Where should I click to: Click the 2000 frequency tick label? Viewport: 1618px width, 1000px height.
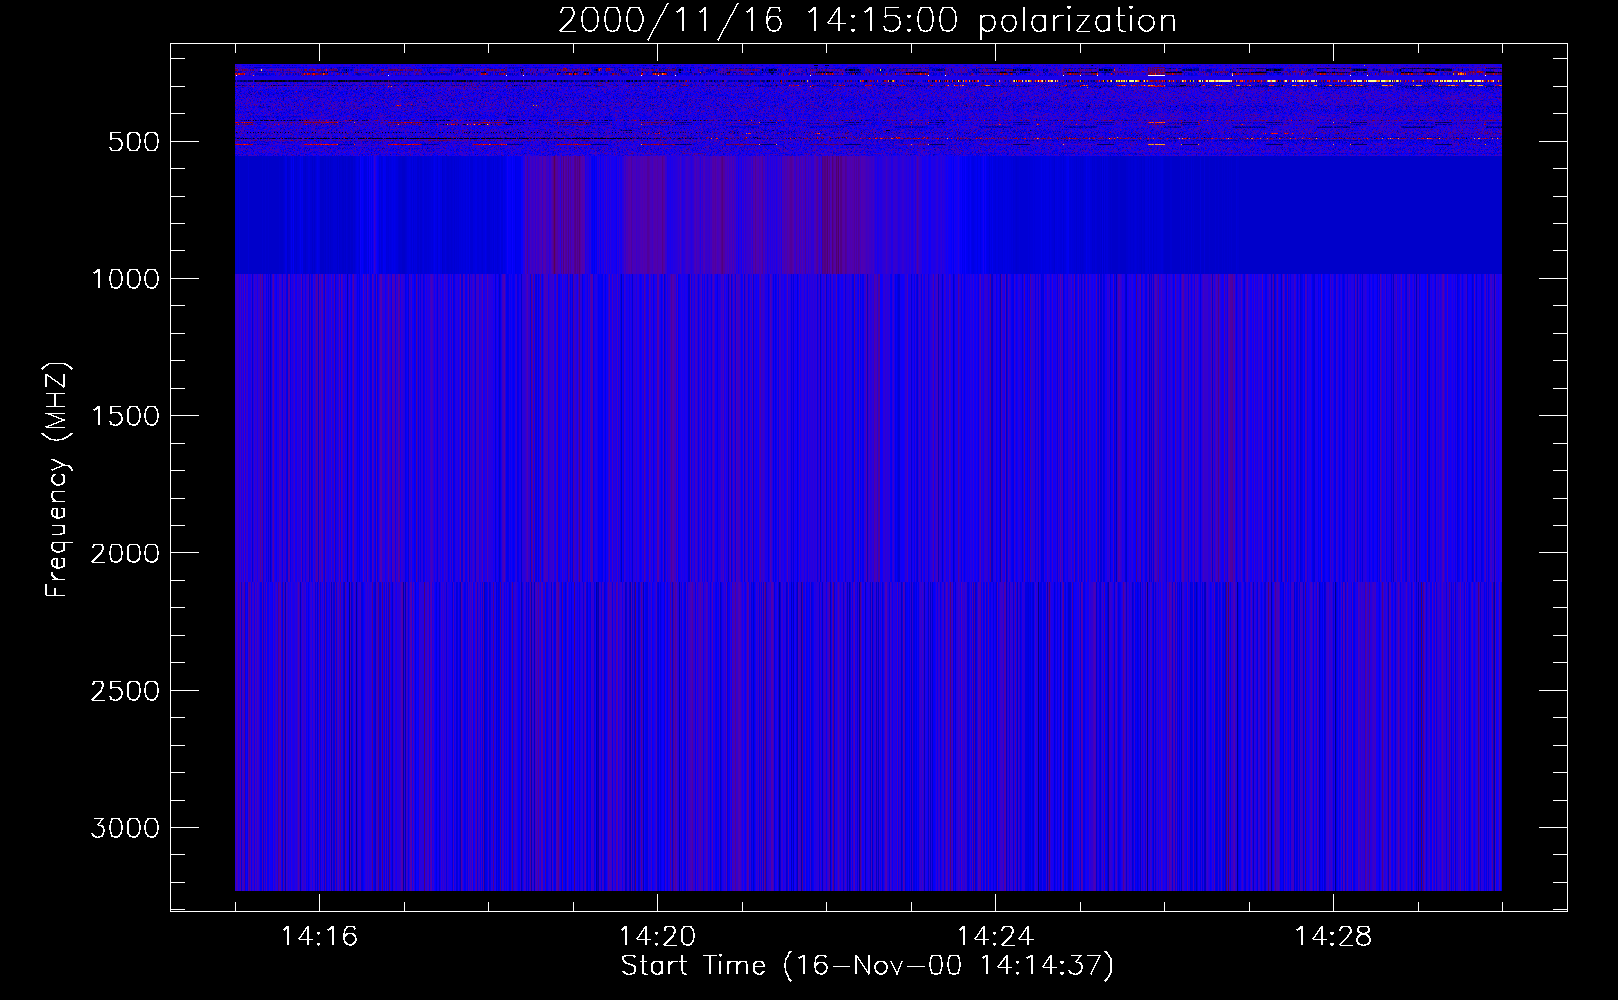pos(125,553)
